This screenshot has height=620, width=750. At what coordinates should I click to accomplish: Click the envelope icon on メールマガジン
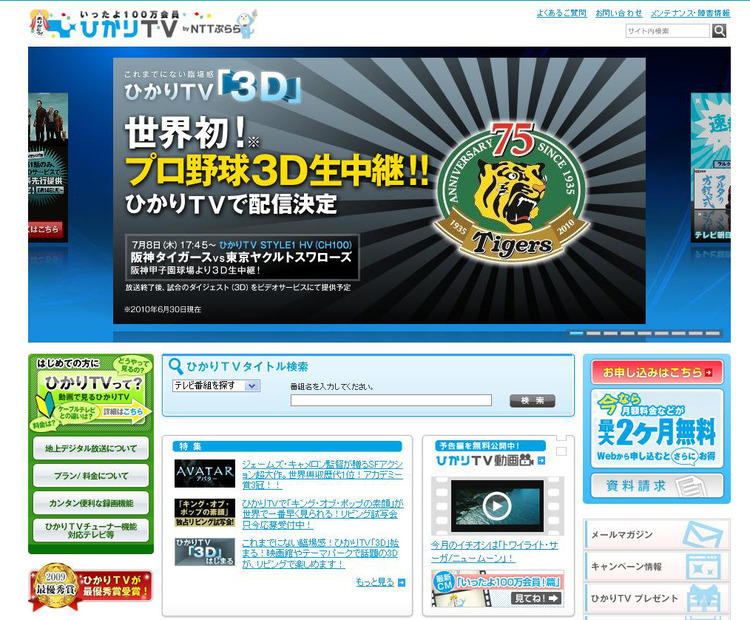click(x=702, y=534)
